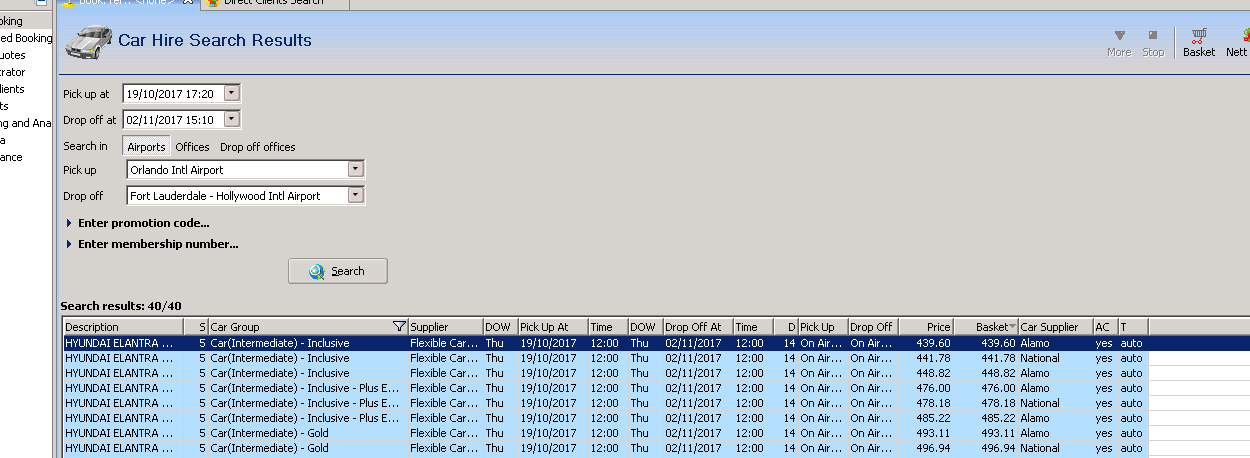Screen dimensions: 1250x458
Task: Open the Basket toolbar icon
Action: [x=1199, y=42]
